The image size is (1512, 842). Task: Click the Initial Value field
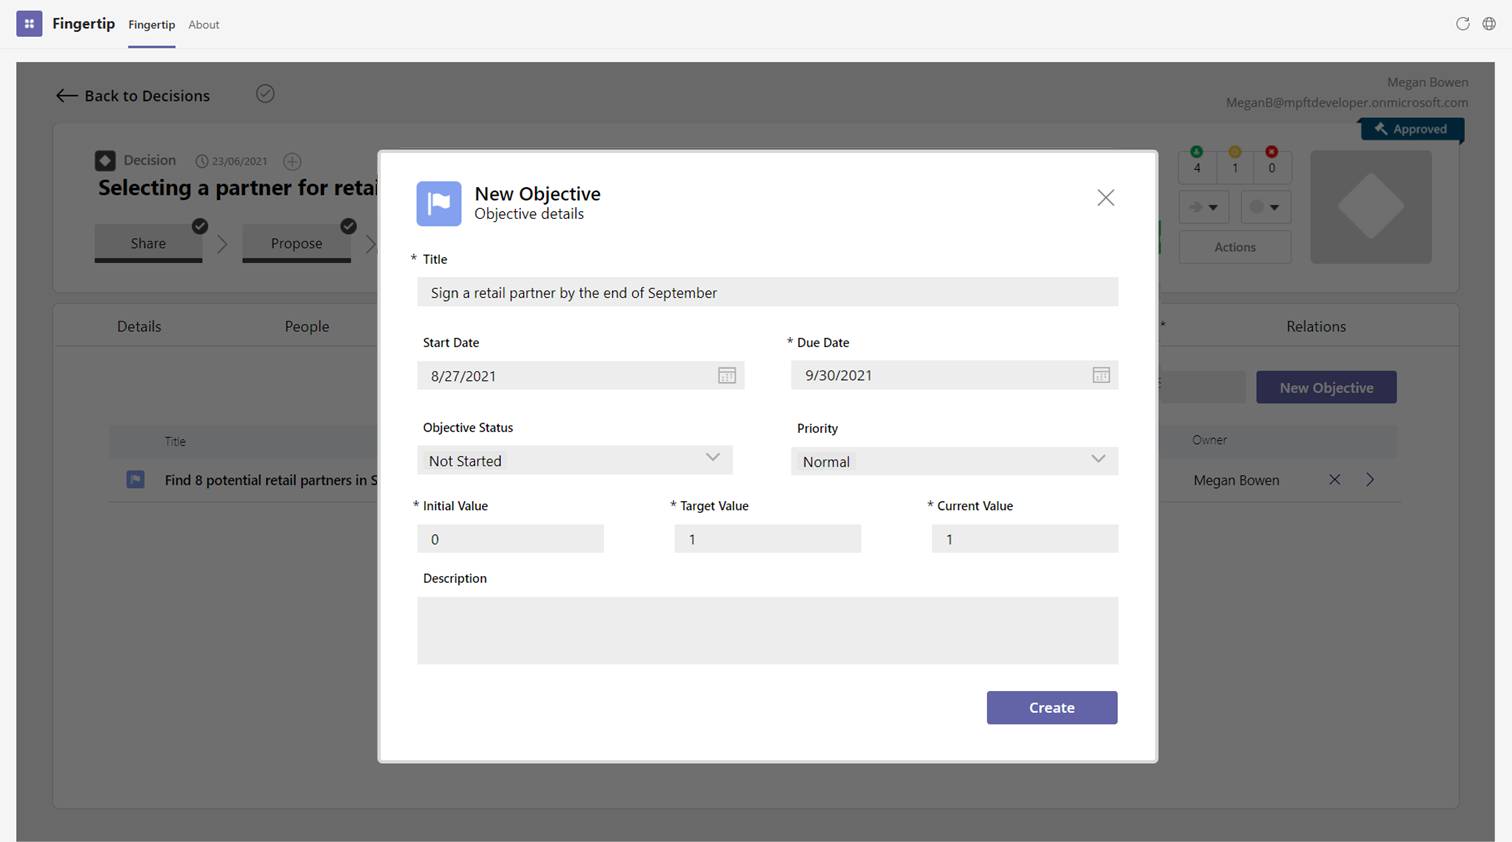(x=510, y=539)
